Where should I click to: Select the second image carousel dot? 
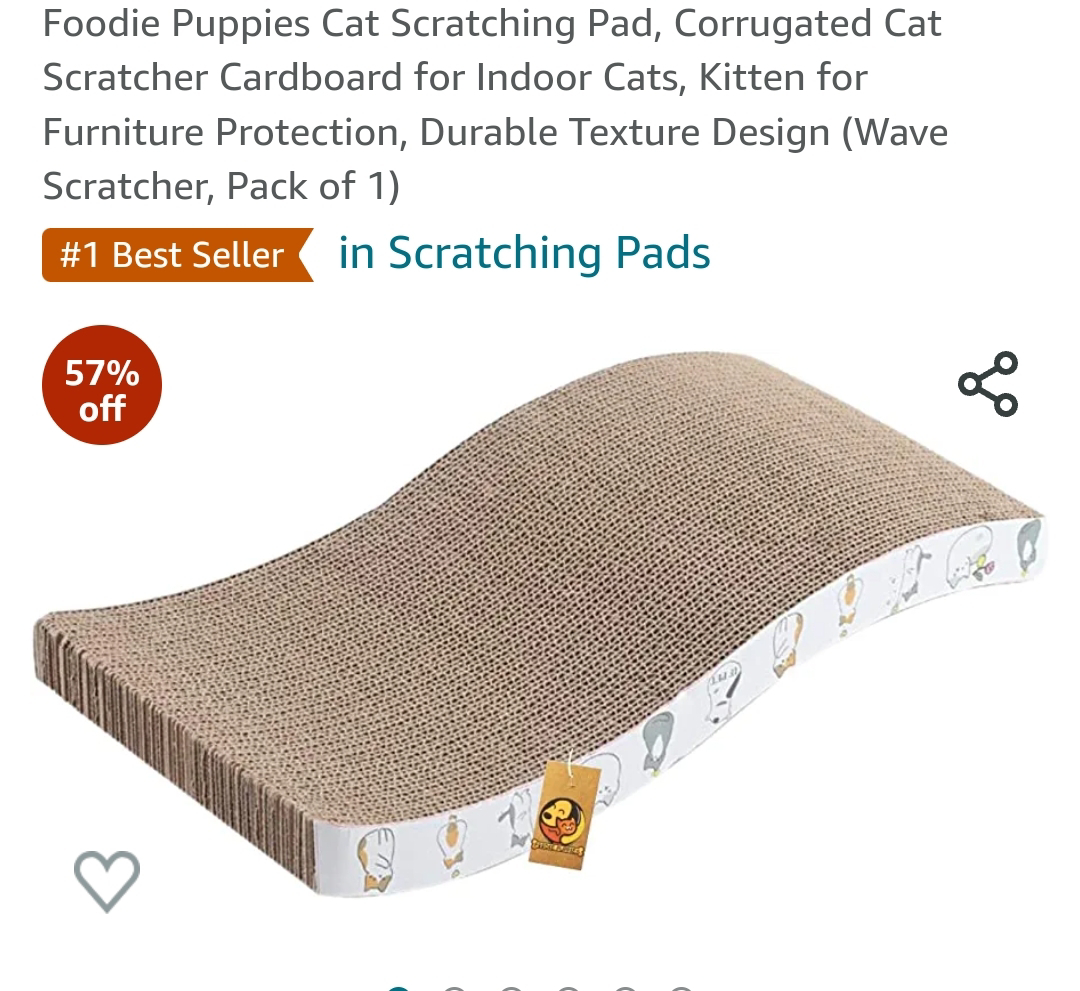[455, 989]
